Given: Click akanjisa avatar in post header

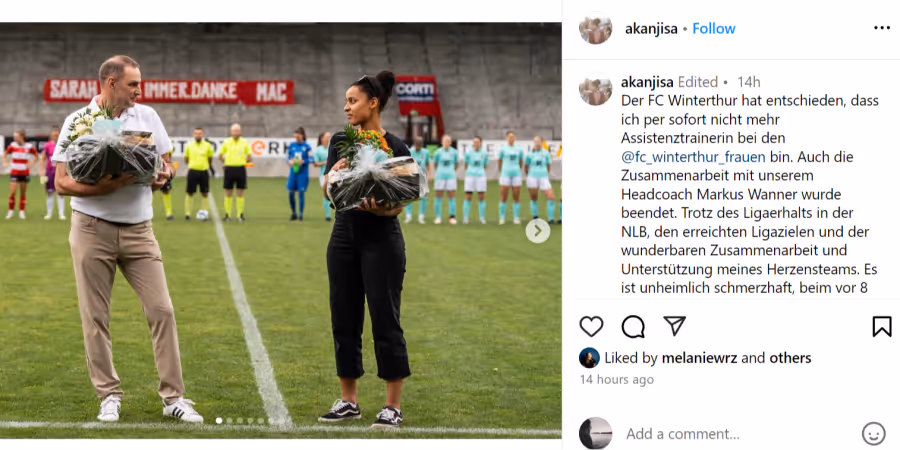Looking at the screenshot, I should [x=595, y=28].
